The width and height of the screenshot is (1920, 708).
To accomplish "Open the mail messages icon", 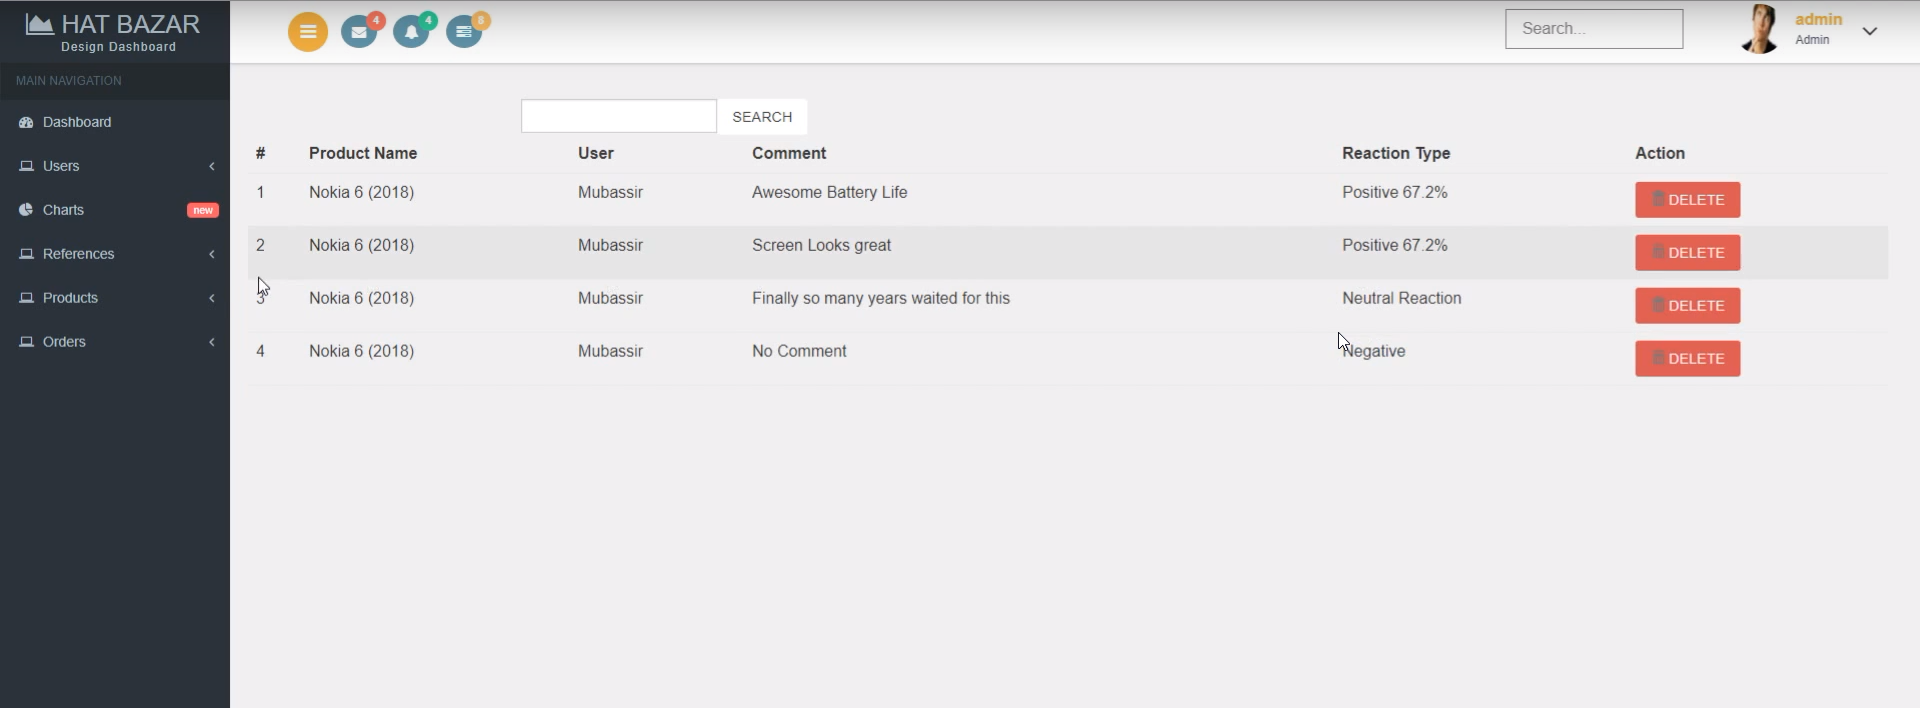I will pyautogui.click(x=359, y=32).
